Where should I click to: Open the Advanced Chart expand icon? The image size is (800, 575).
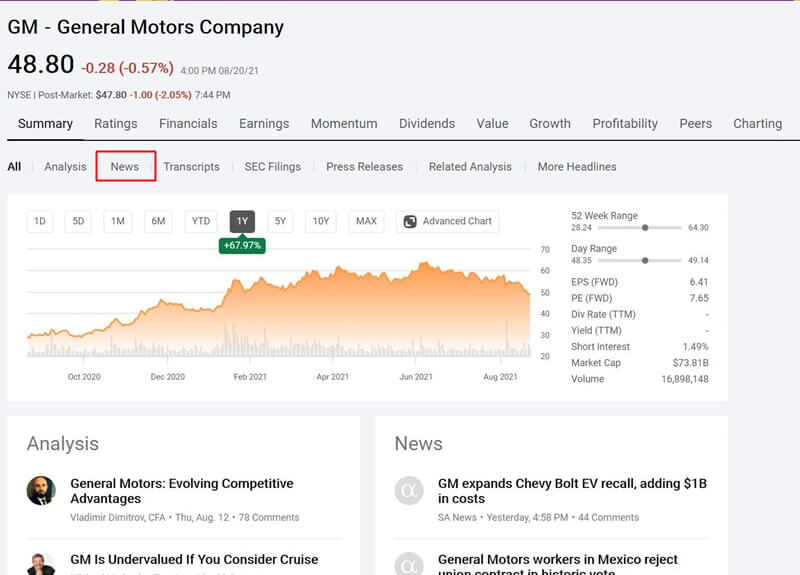410,221
